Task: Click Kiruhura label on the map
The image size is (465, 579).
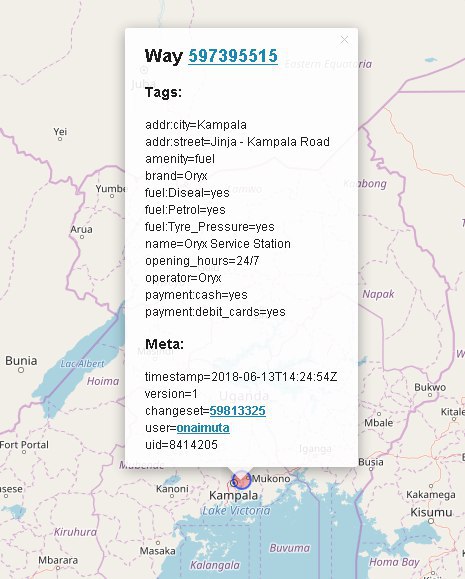Action: click(75, 532)
